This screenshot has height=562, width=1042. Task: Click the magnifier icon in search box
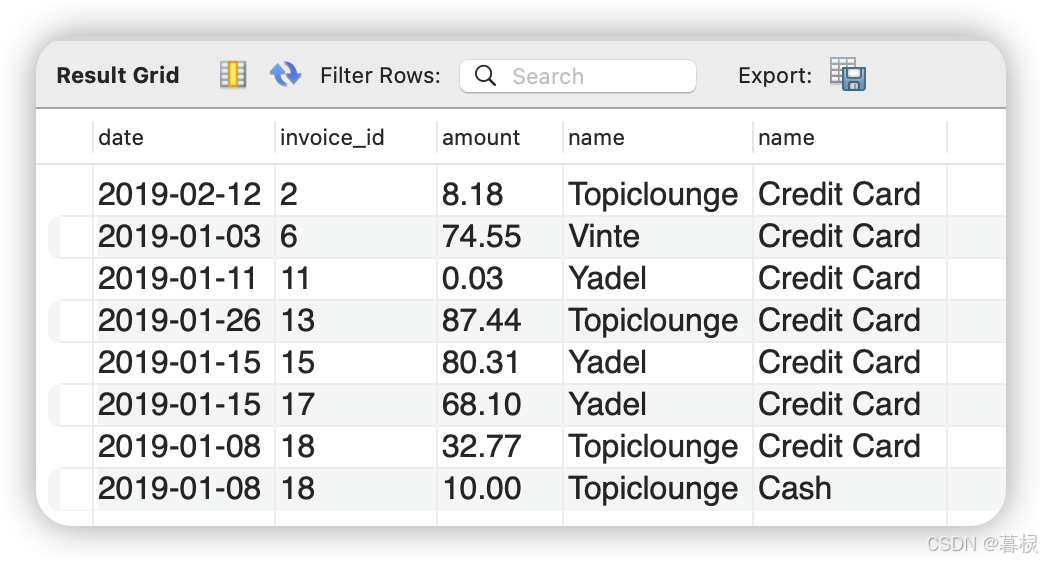485,76
